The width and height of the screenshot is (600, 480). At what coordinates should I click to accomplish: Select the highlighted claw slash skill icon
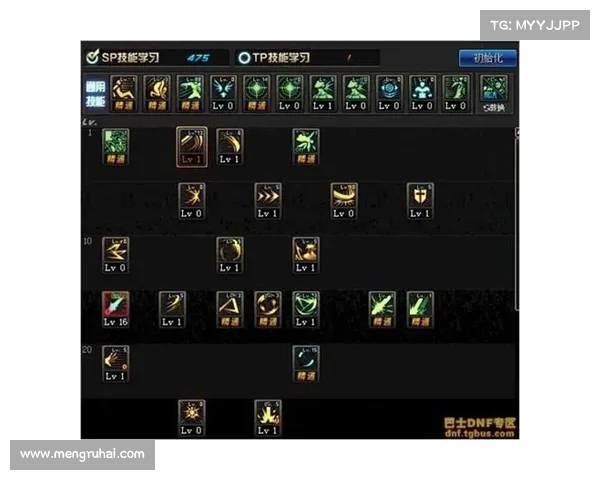tap(191, 147)
